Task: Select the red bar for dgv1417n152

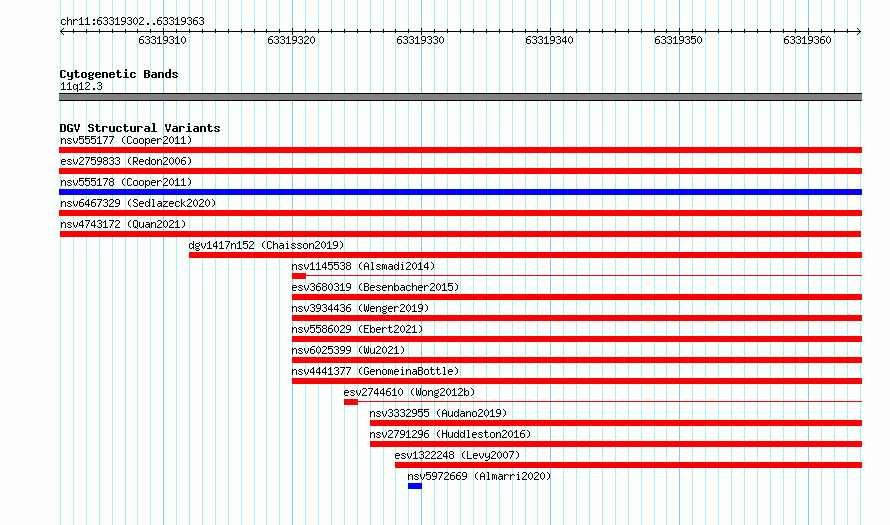Action: (x=526, y=255)
